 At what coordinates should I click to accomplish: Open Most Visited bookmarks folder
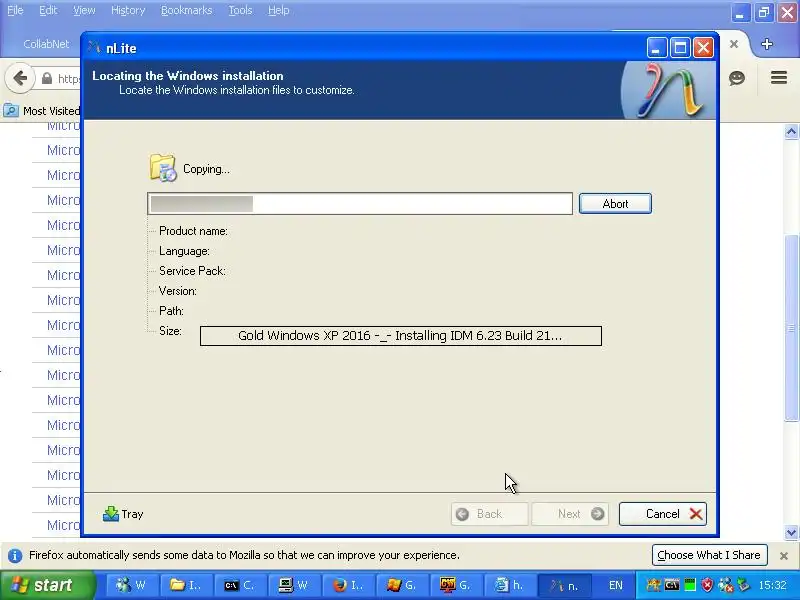41,111
